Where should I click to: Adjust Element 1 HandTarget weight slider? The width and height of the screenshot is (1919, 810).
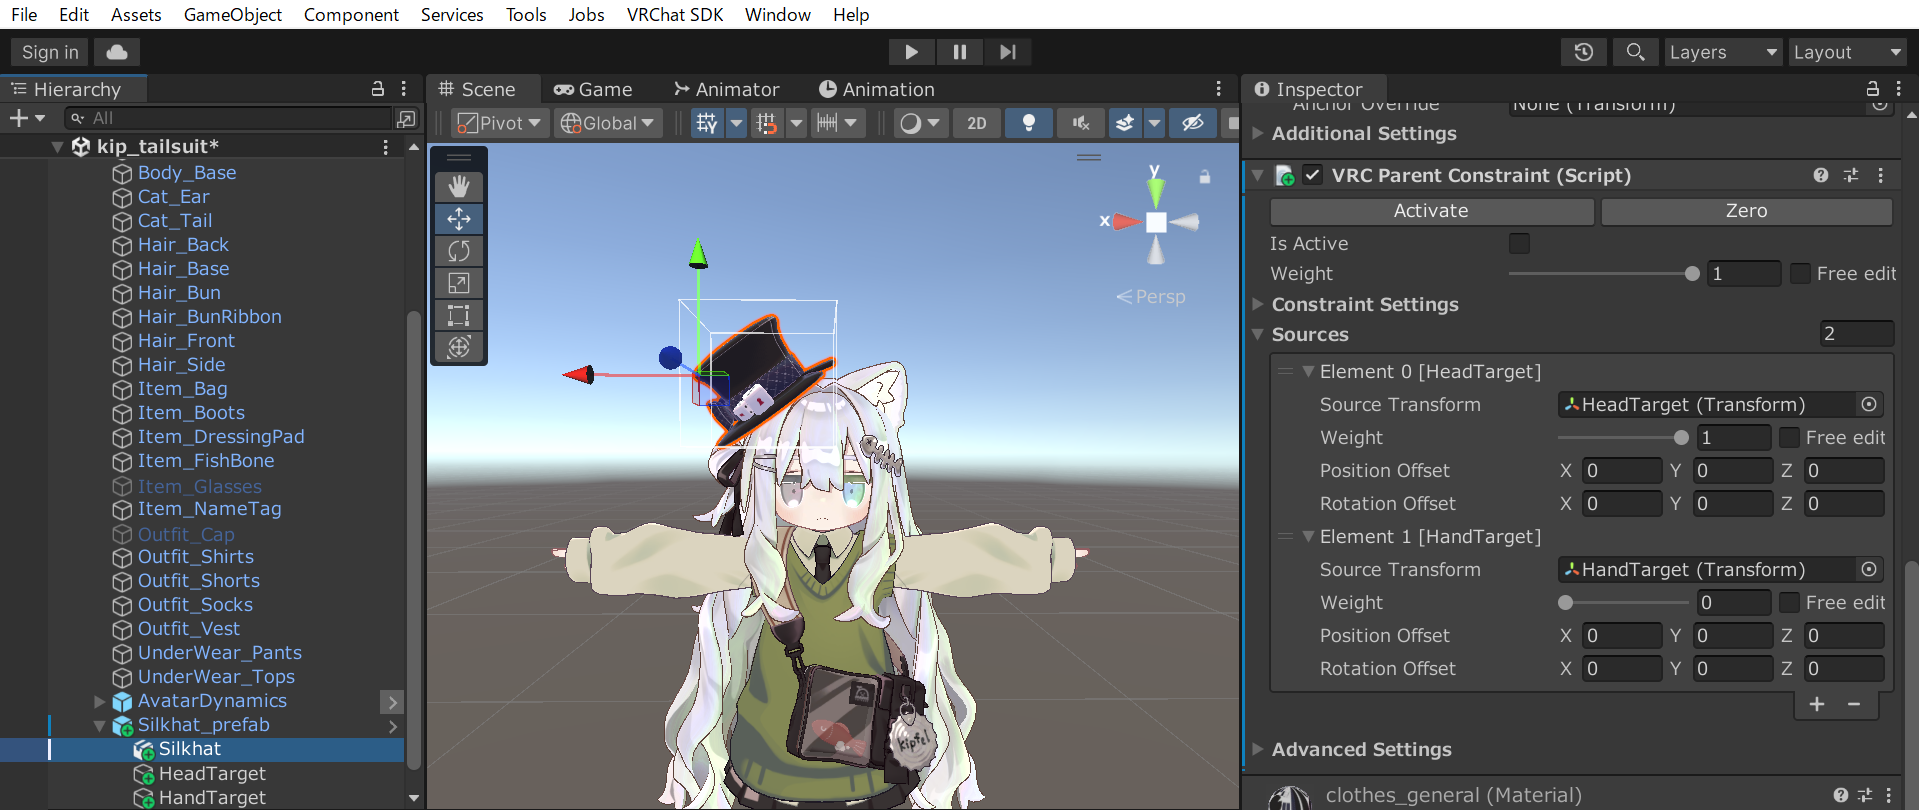(1623, 603)
